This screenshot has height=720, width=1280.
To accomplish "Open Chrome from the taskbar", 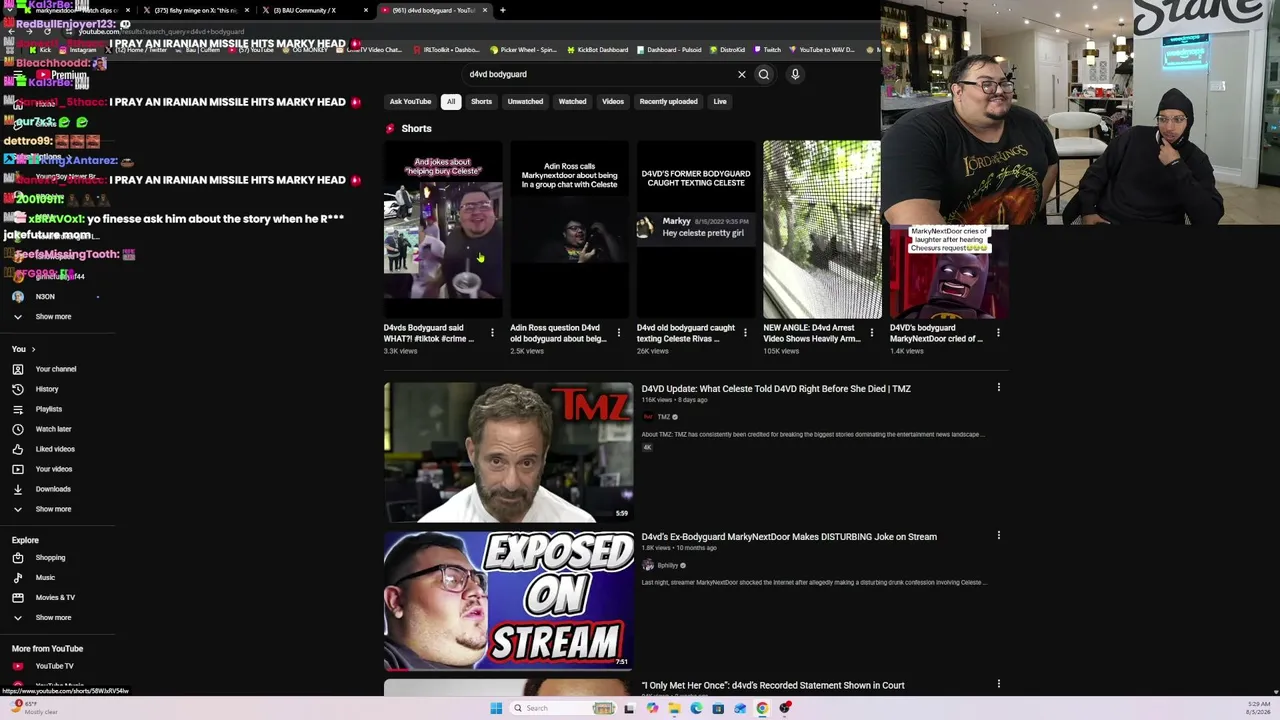I will [762, 708].
